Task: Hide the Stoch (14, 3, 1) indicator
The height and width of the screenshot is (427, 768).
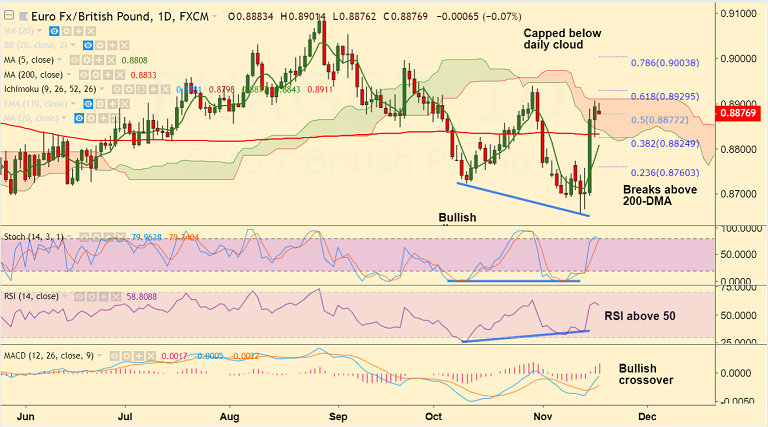Action: pyautogui.click(x=84, y=237)
